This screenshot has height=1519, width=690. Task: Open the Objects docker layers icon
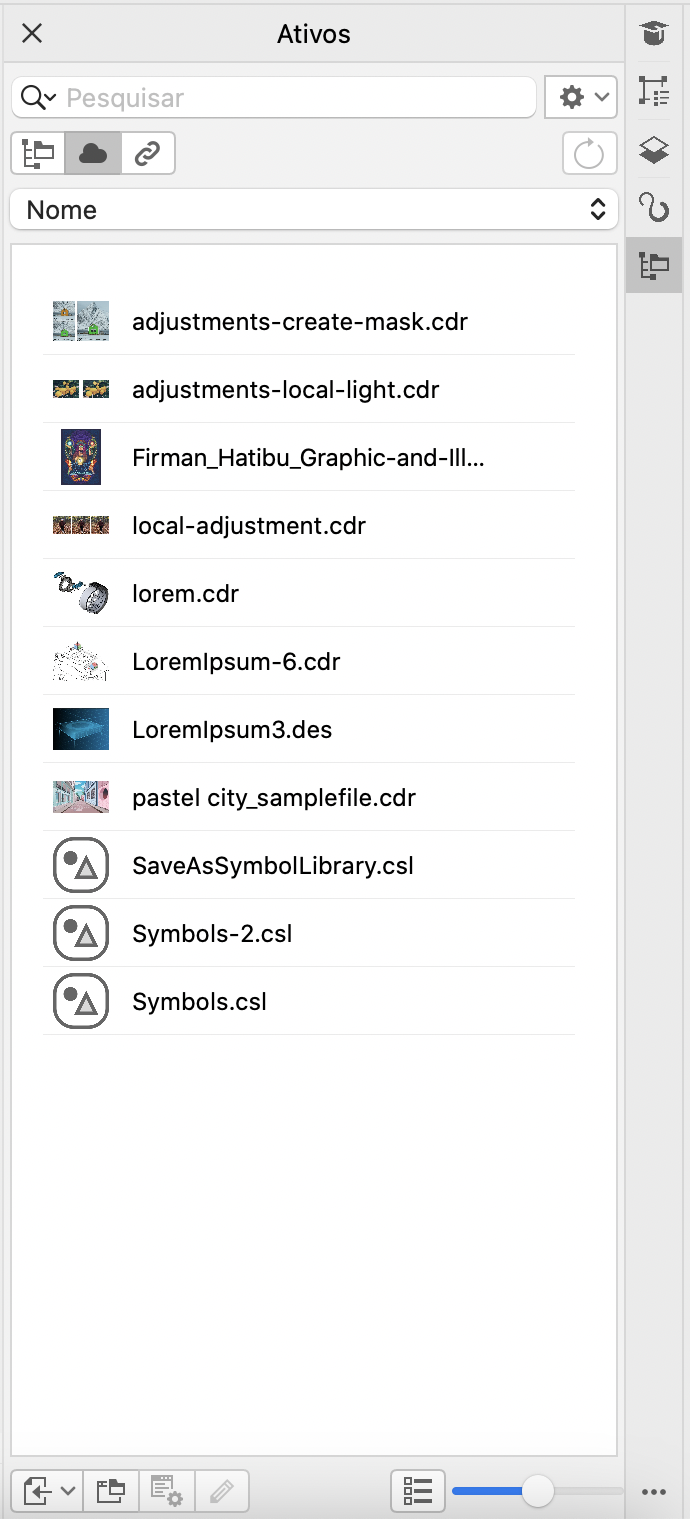[x=654, y=150]
